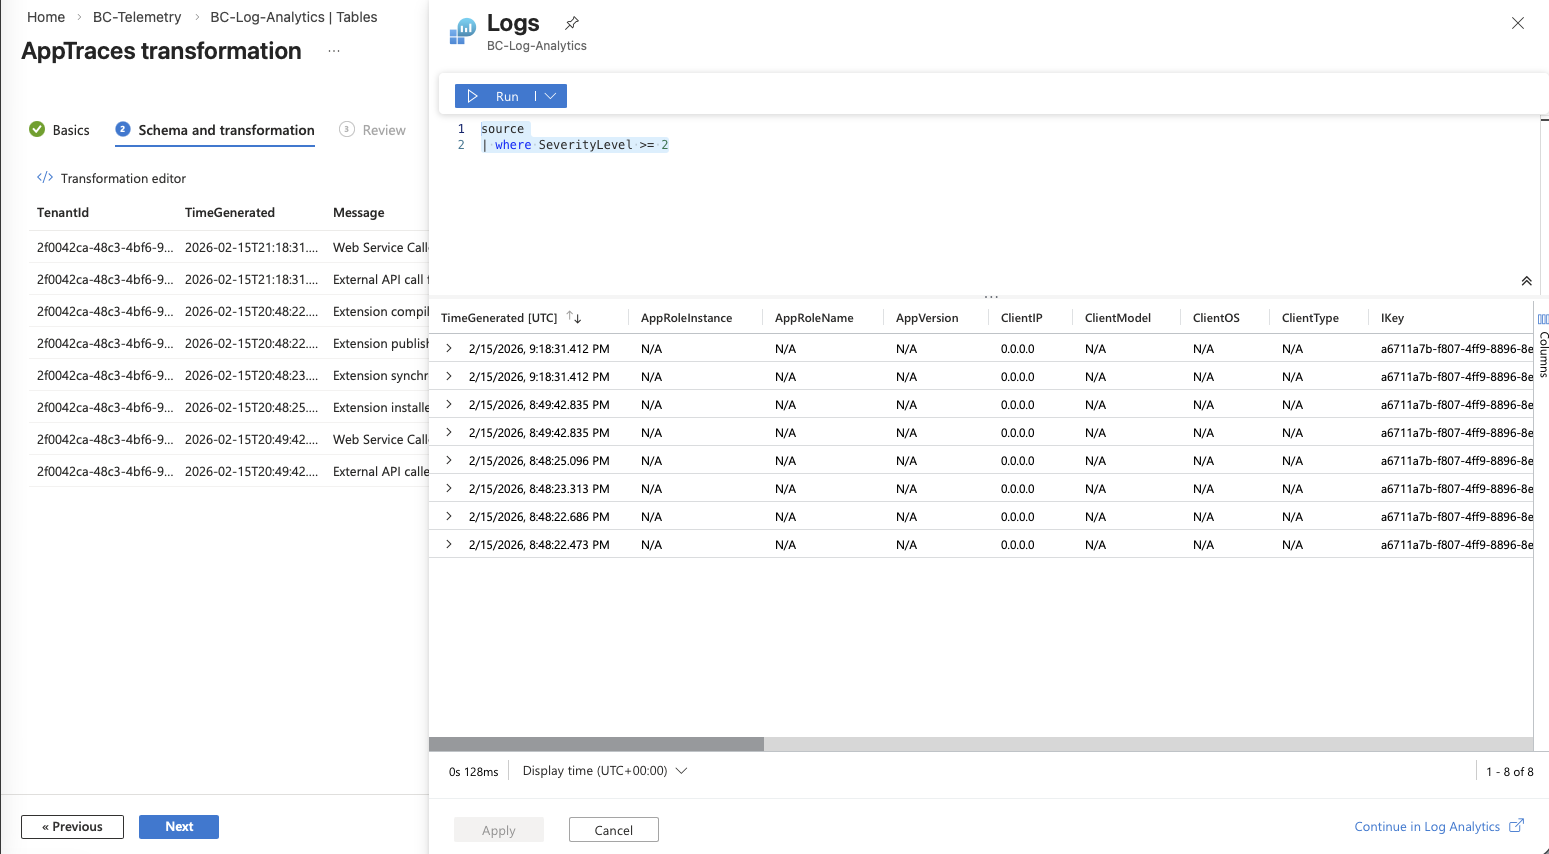The image size is (1549, 854).
Task: Expand the 8:48:22.473 PM result row
Action: pos(449,544)
